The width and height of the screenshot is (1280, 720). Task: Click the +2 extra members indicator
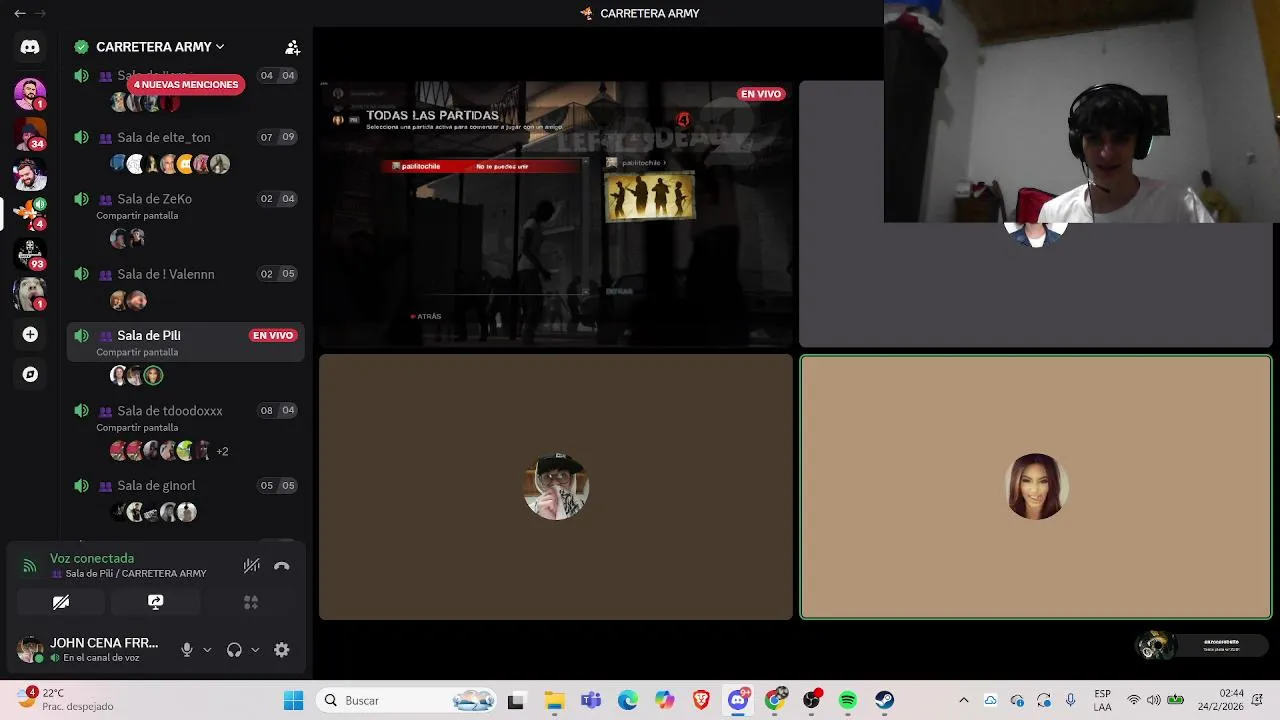[x=222, y=452]
